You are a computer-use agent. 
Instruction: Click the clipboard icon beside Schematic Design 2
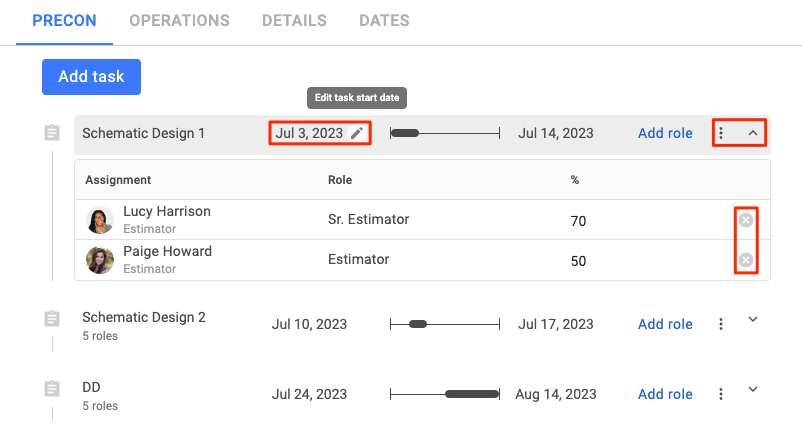click(52, 318)
